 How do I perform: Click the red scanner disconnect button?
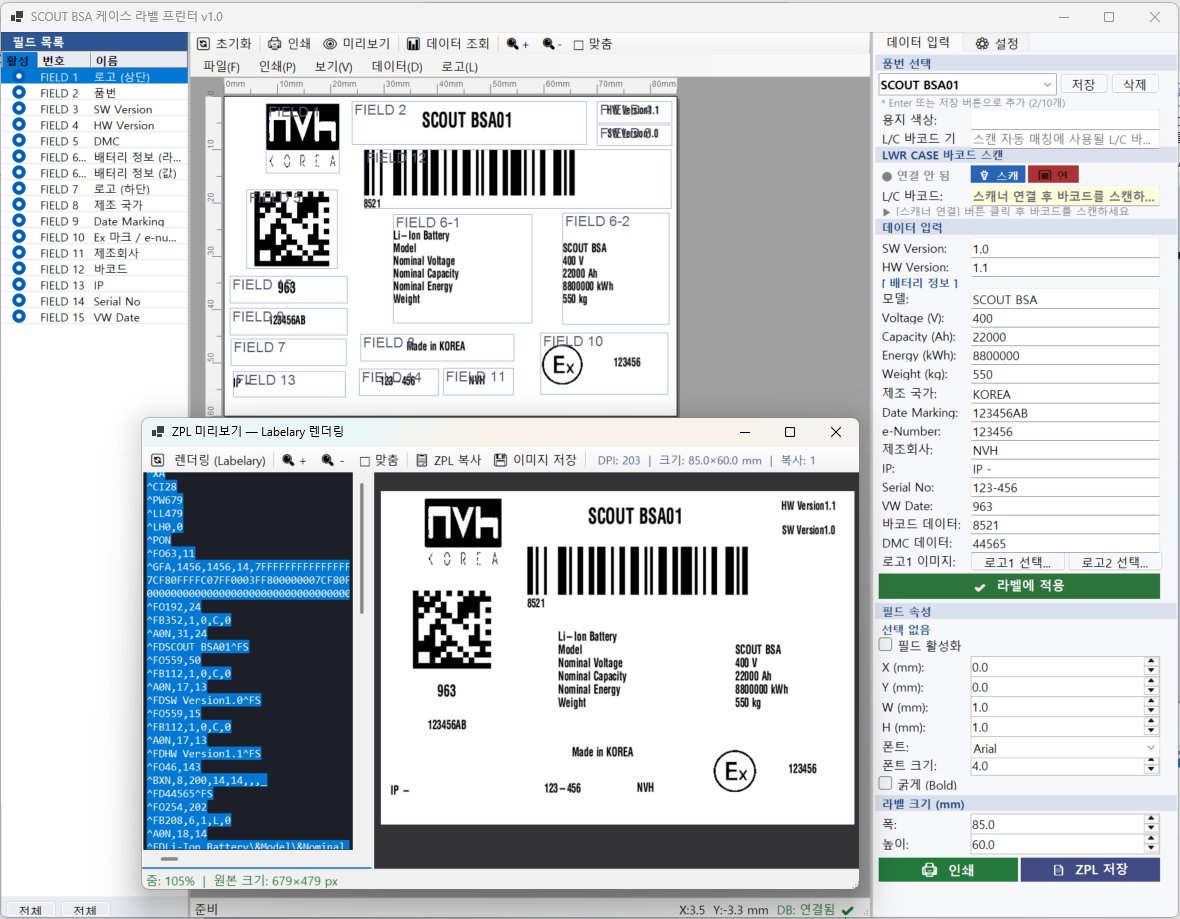[1054, 175]
